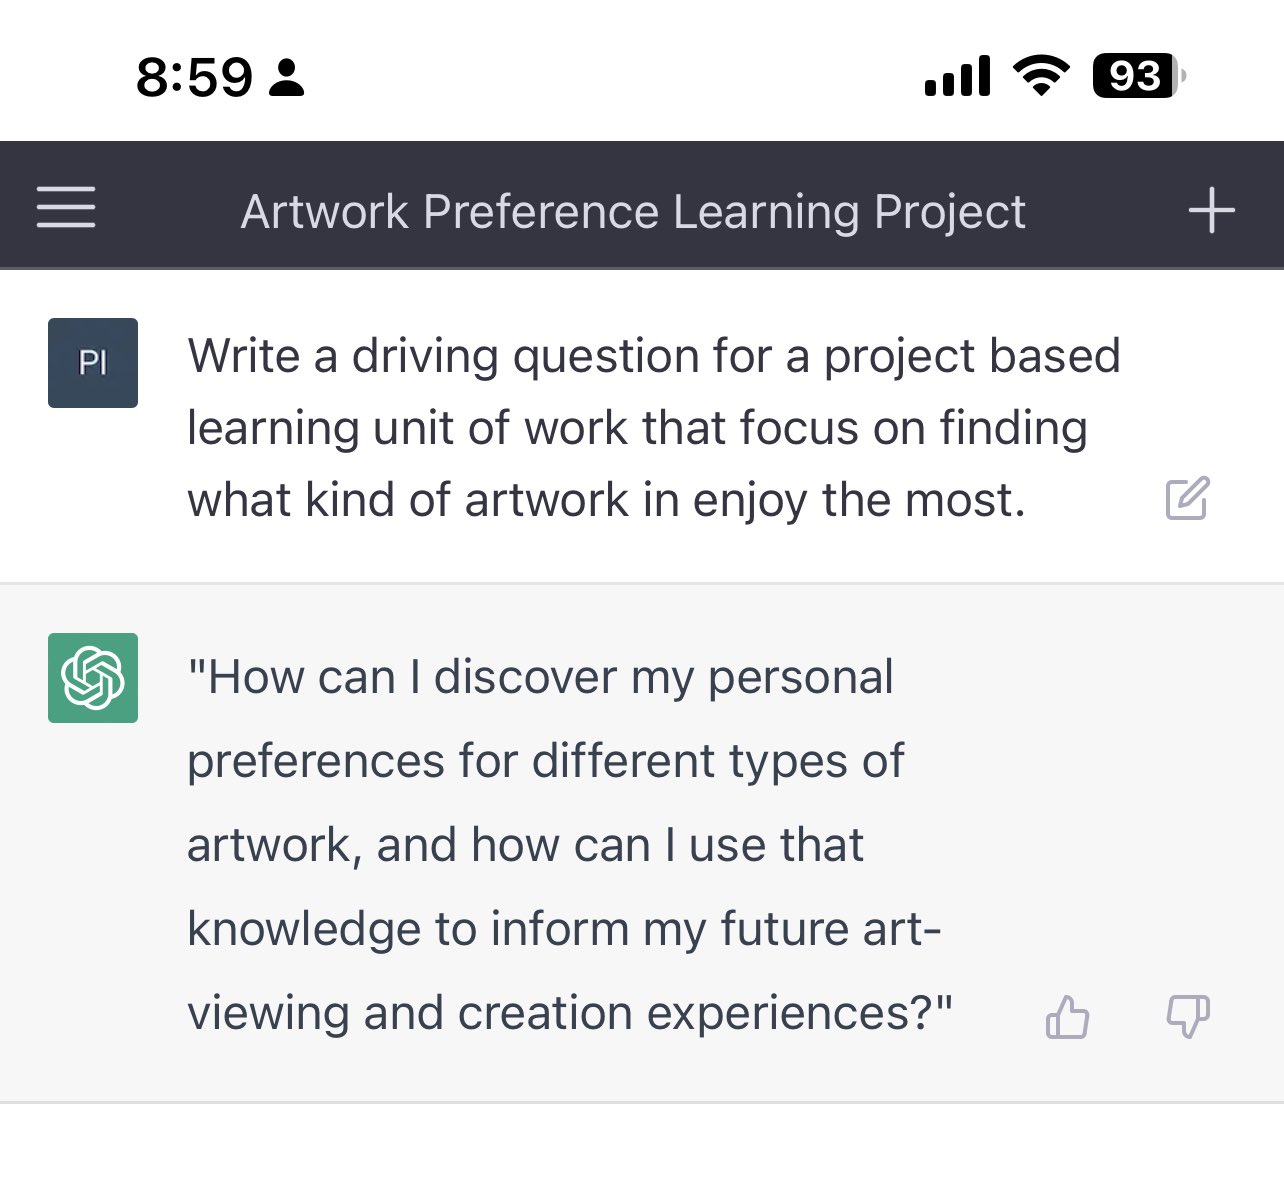This screenshot has width=1284, height=1203.
Task: Give the response a thumbs down
Action: (1188, 1017)
